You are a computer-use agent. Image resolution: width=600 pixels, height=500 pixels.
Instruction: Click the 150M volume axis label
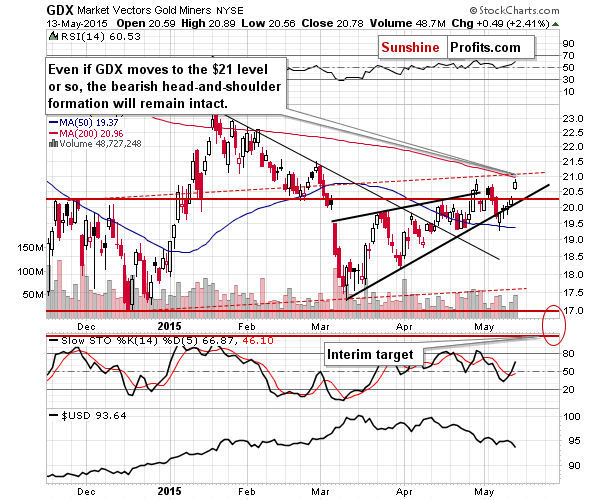(31, 248)
